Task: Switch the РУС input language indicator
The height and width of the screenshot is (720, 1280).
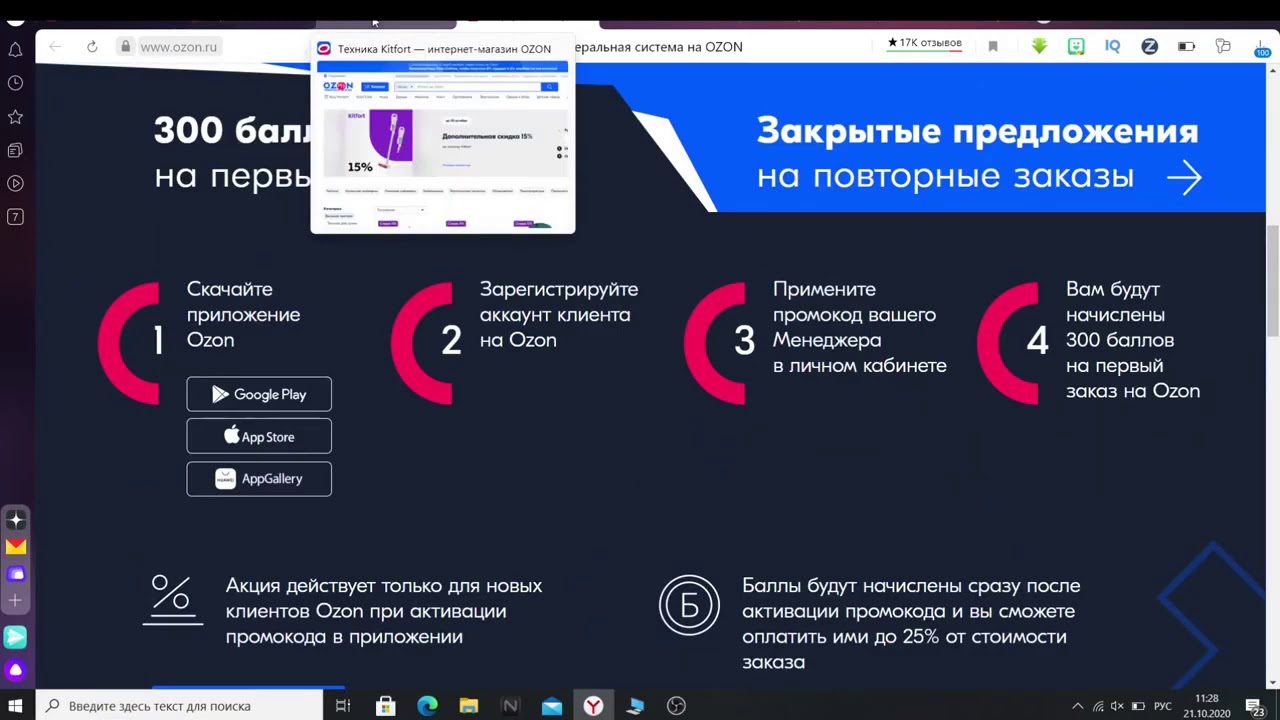Action: tap(1162, 706)
